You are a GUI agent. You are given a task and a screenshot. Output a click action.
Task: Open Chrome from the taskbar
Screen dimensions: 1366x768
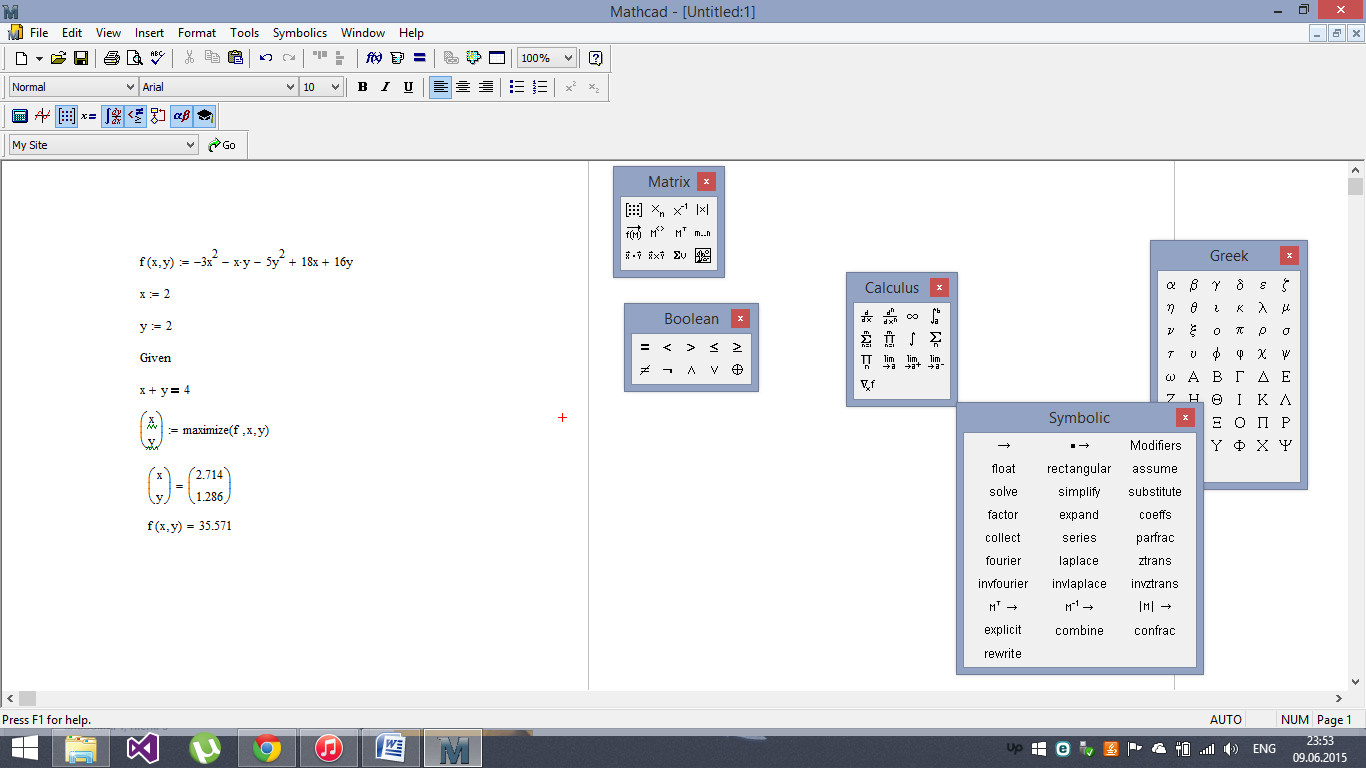(x=267, y=748)
